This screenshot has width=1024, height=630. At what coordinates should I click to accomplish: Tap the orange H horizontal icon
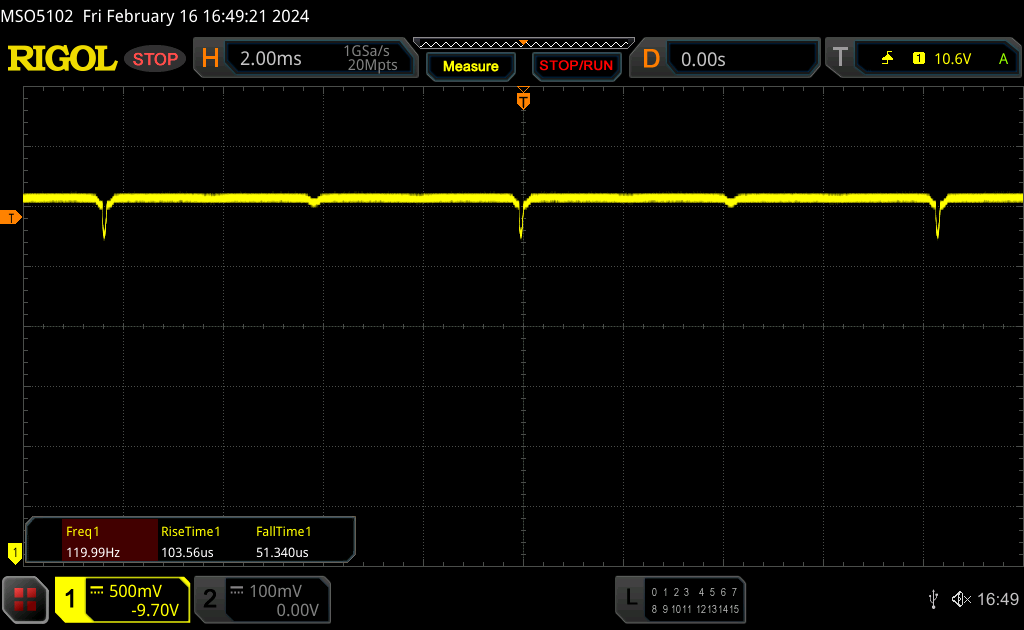click(210, 59)
